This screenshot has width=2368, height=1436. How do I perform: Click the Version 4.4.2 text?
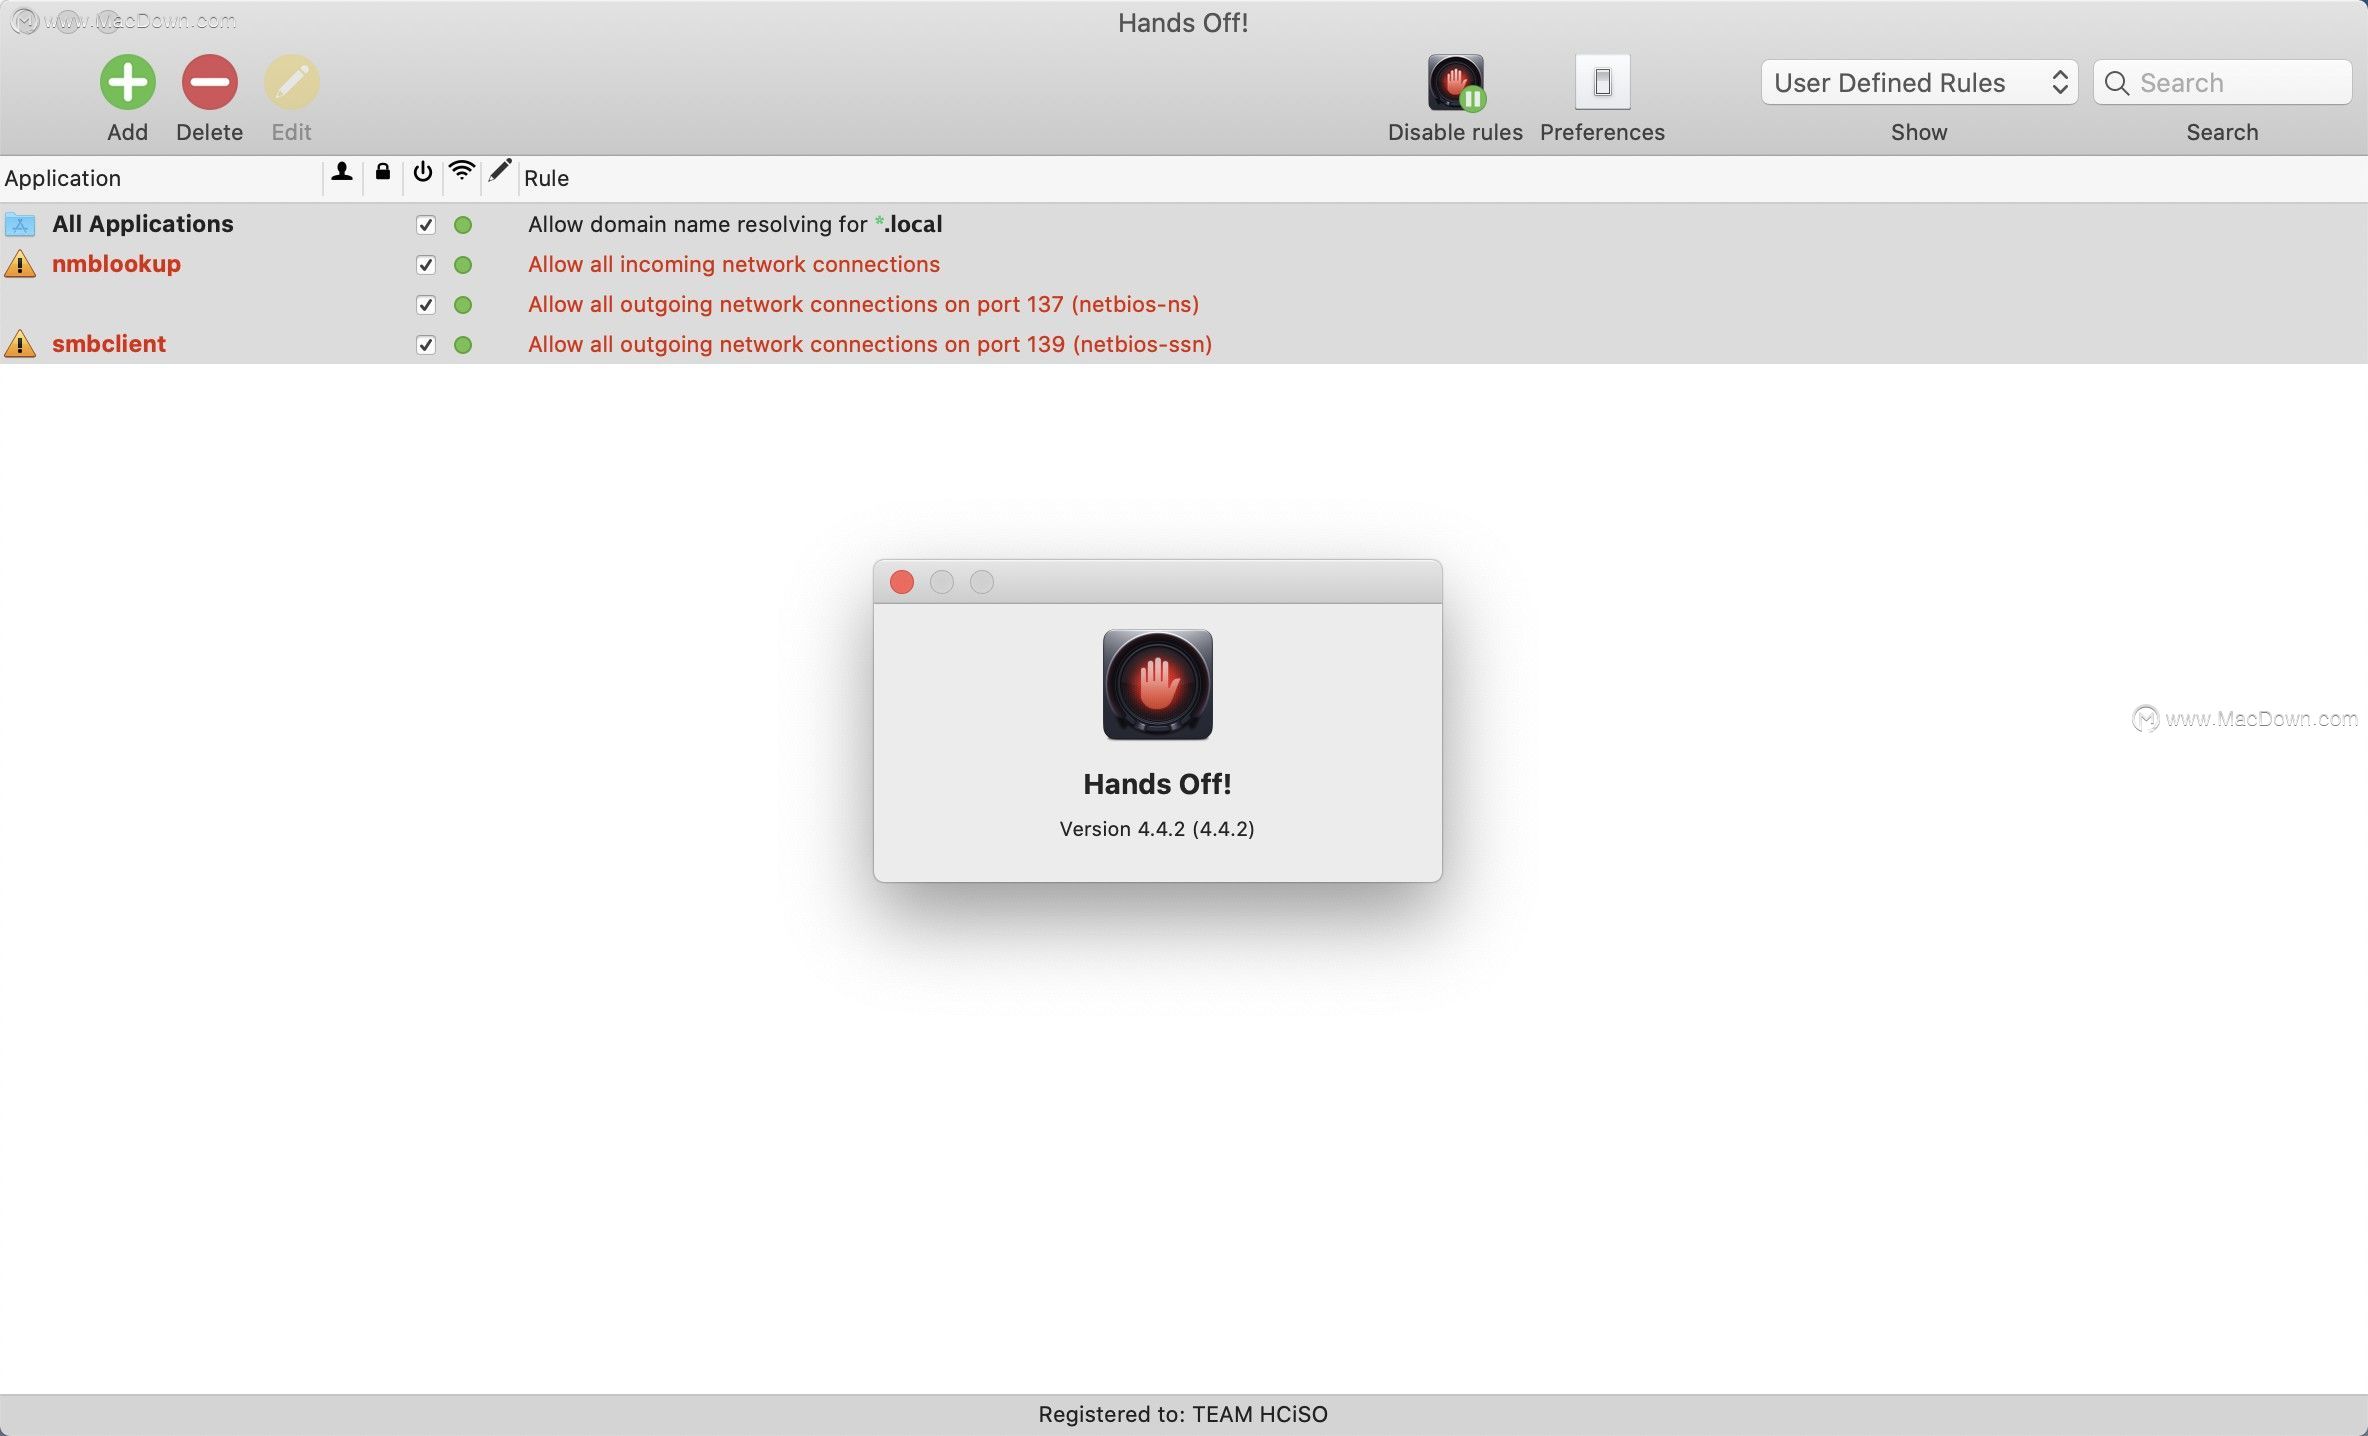pos(1157,829)
